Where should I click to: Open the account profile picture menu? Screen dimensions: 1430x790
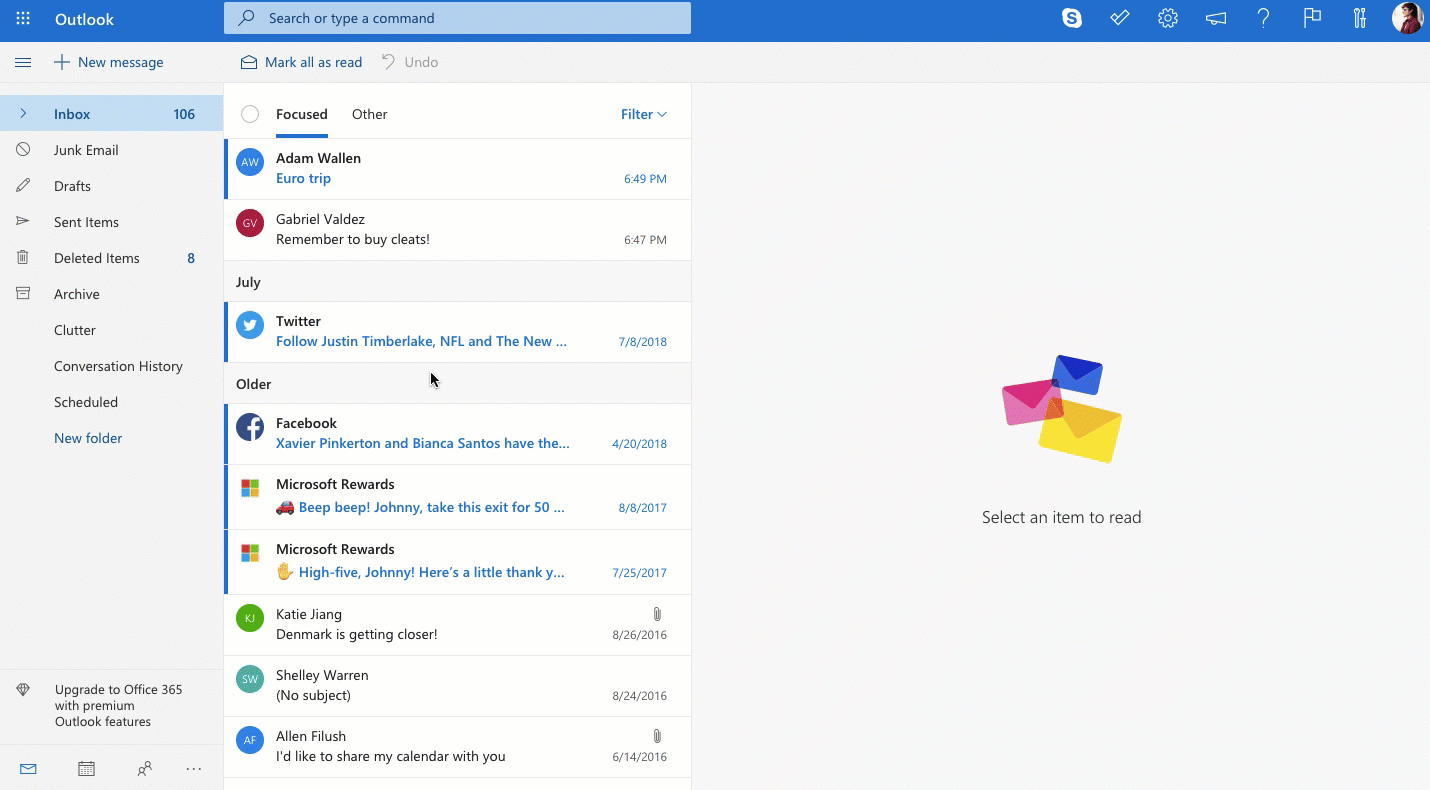point(1407,18)
